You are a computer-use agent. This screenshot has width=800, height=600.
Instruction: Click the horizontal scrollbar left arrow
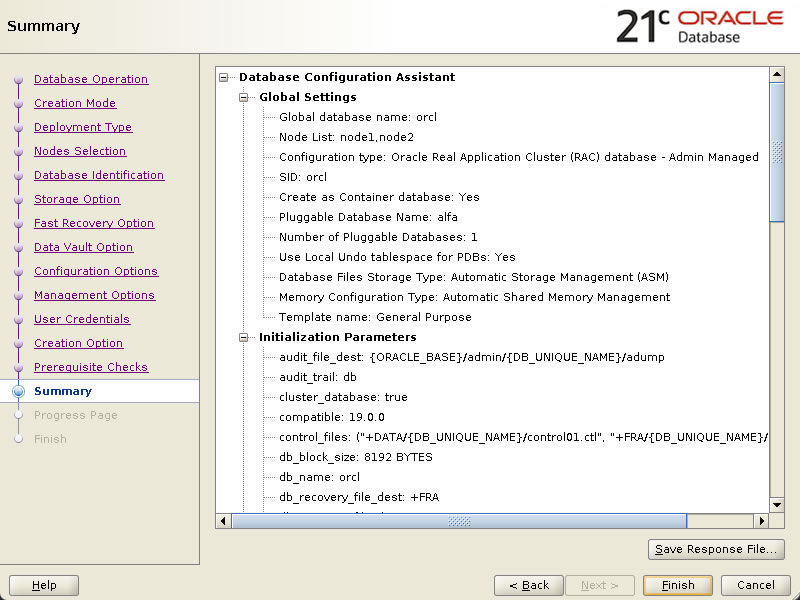pyautogui.click(x=223, y=521)
